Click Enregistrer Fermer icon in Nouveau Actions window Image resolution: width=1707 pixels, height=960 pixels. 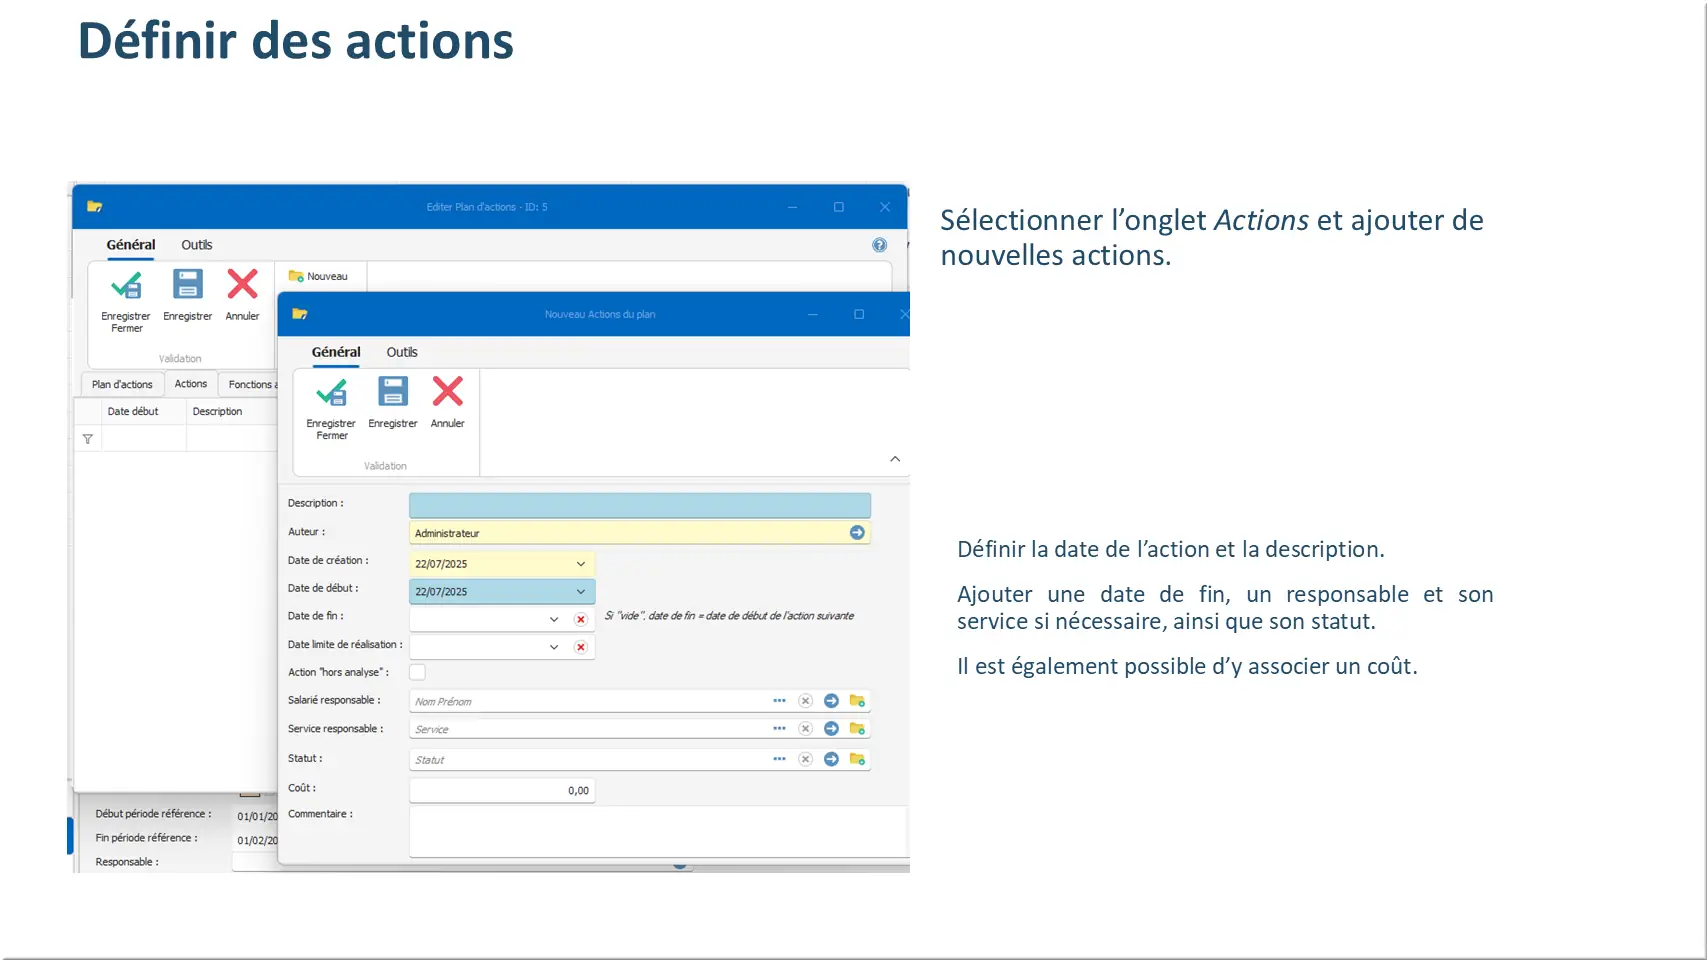331,393
